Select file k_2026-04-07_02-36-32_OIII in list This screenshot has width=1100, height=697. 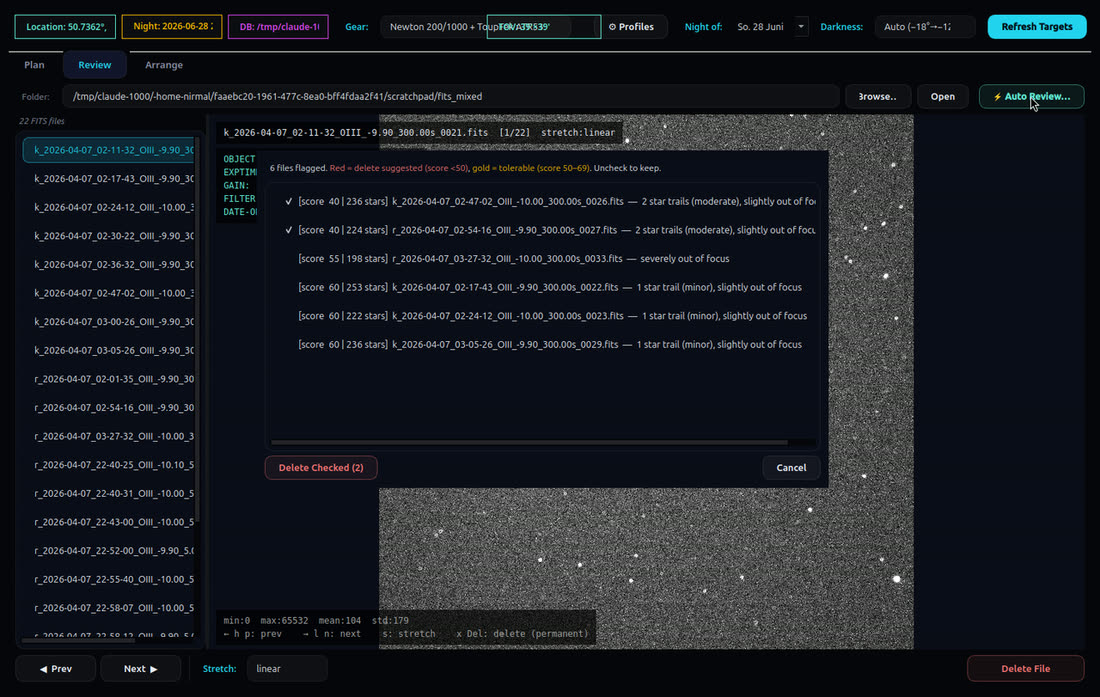point(109,264)
